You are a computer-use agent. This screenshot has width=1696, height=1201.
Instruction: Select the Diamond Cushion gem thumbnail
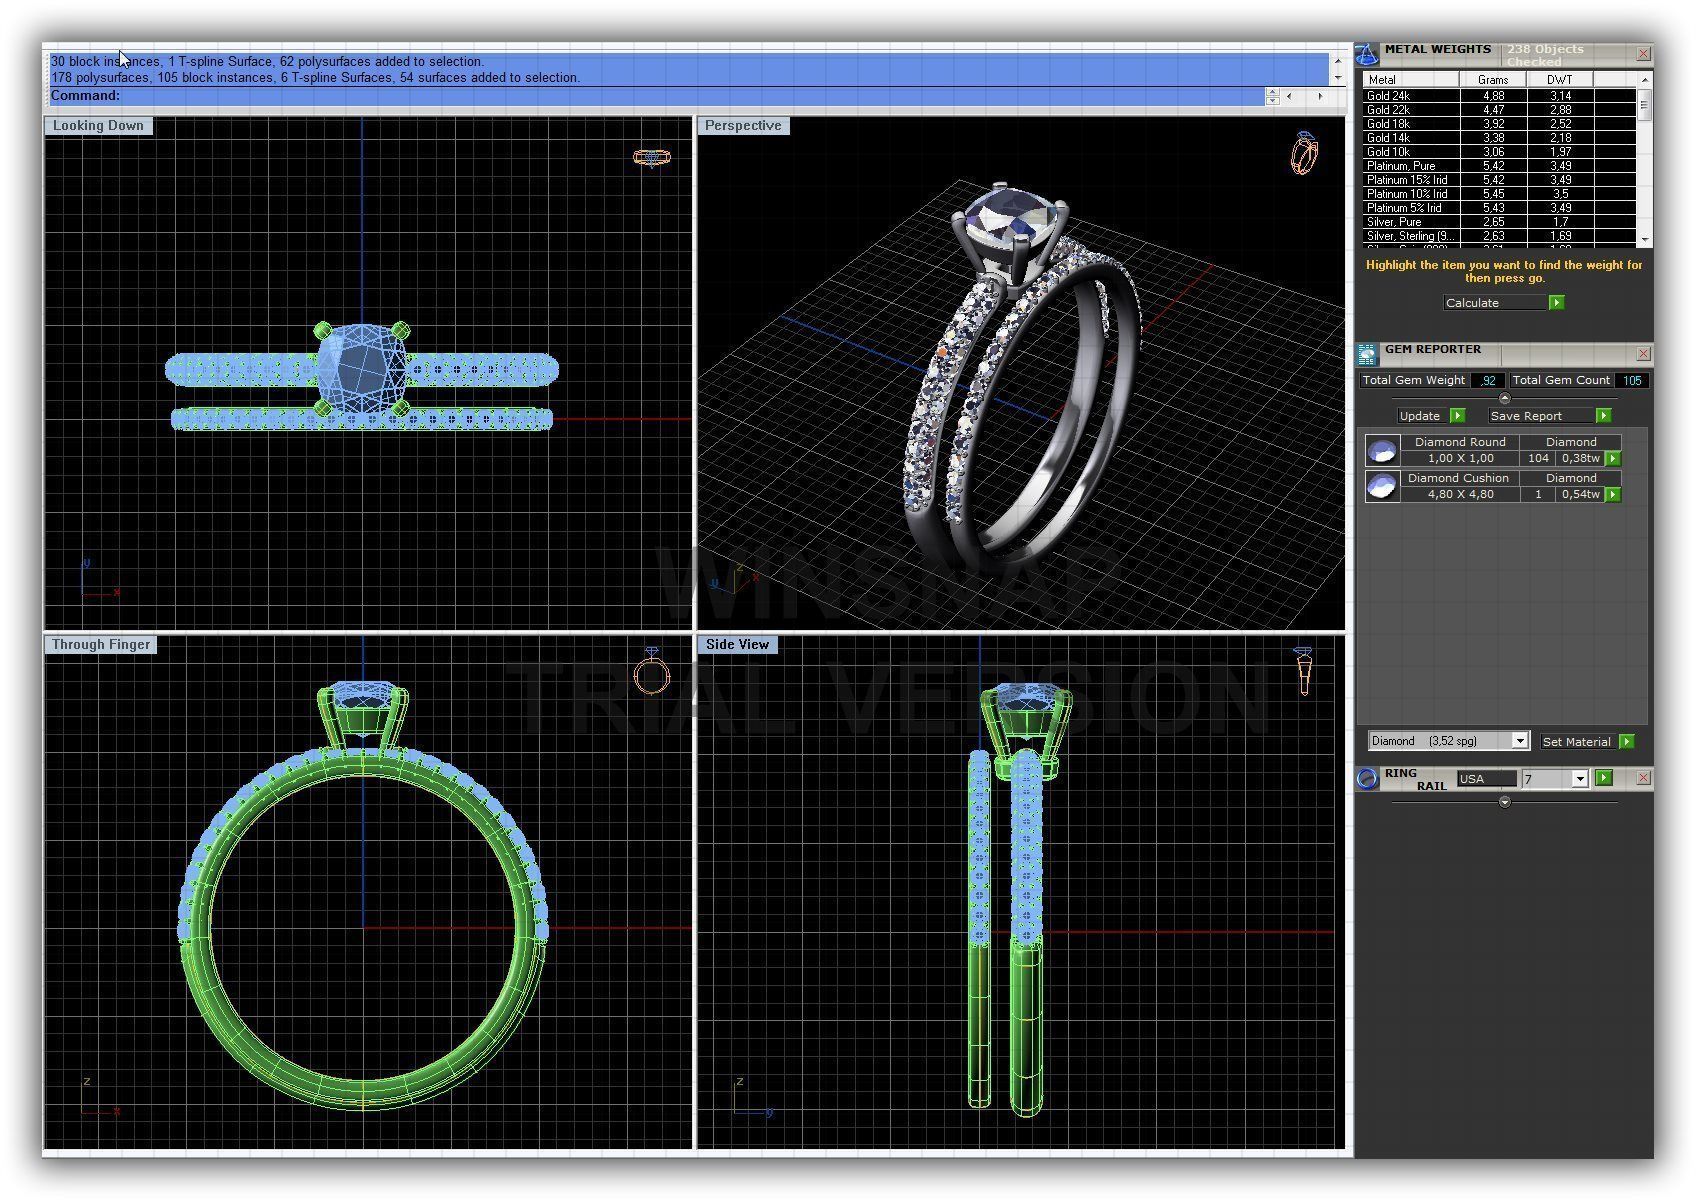click(x=1382, y=486)
